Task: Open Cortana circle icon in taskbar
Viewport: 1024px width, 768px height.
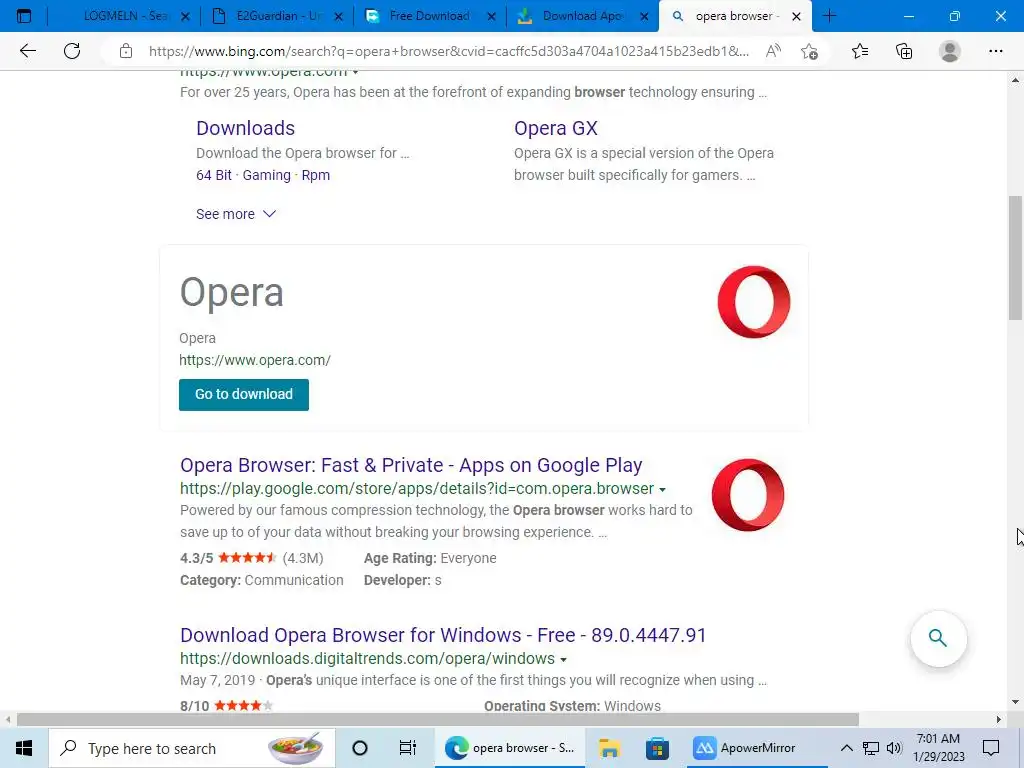Action: [x=360, y=748]
